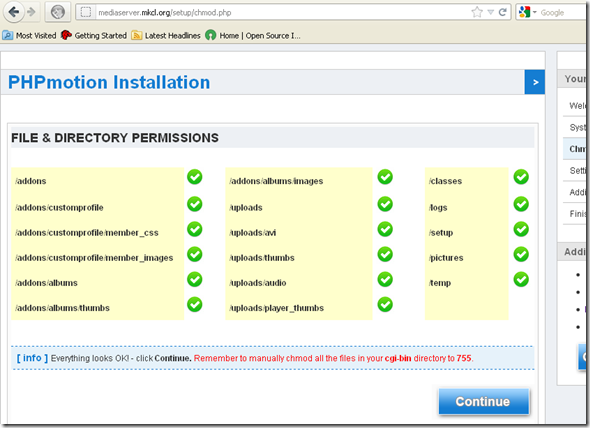This screenshot has width=590, height=428.
Task: Click the site identity globe icon
Action: pyautogui.click(x=58, y=12)
